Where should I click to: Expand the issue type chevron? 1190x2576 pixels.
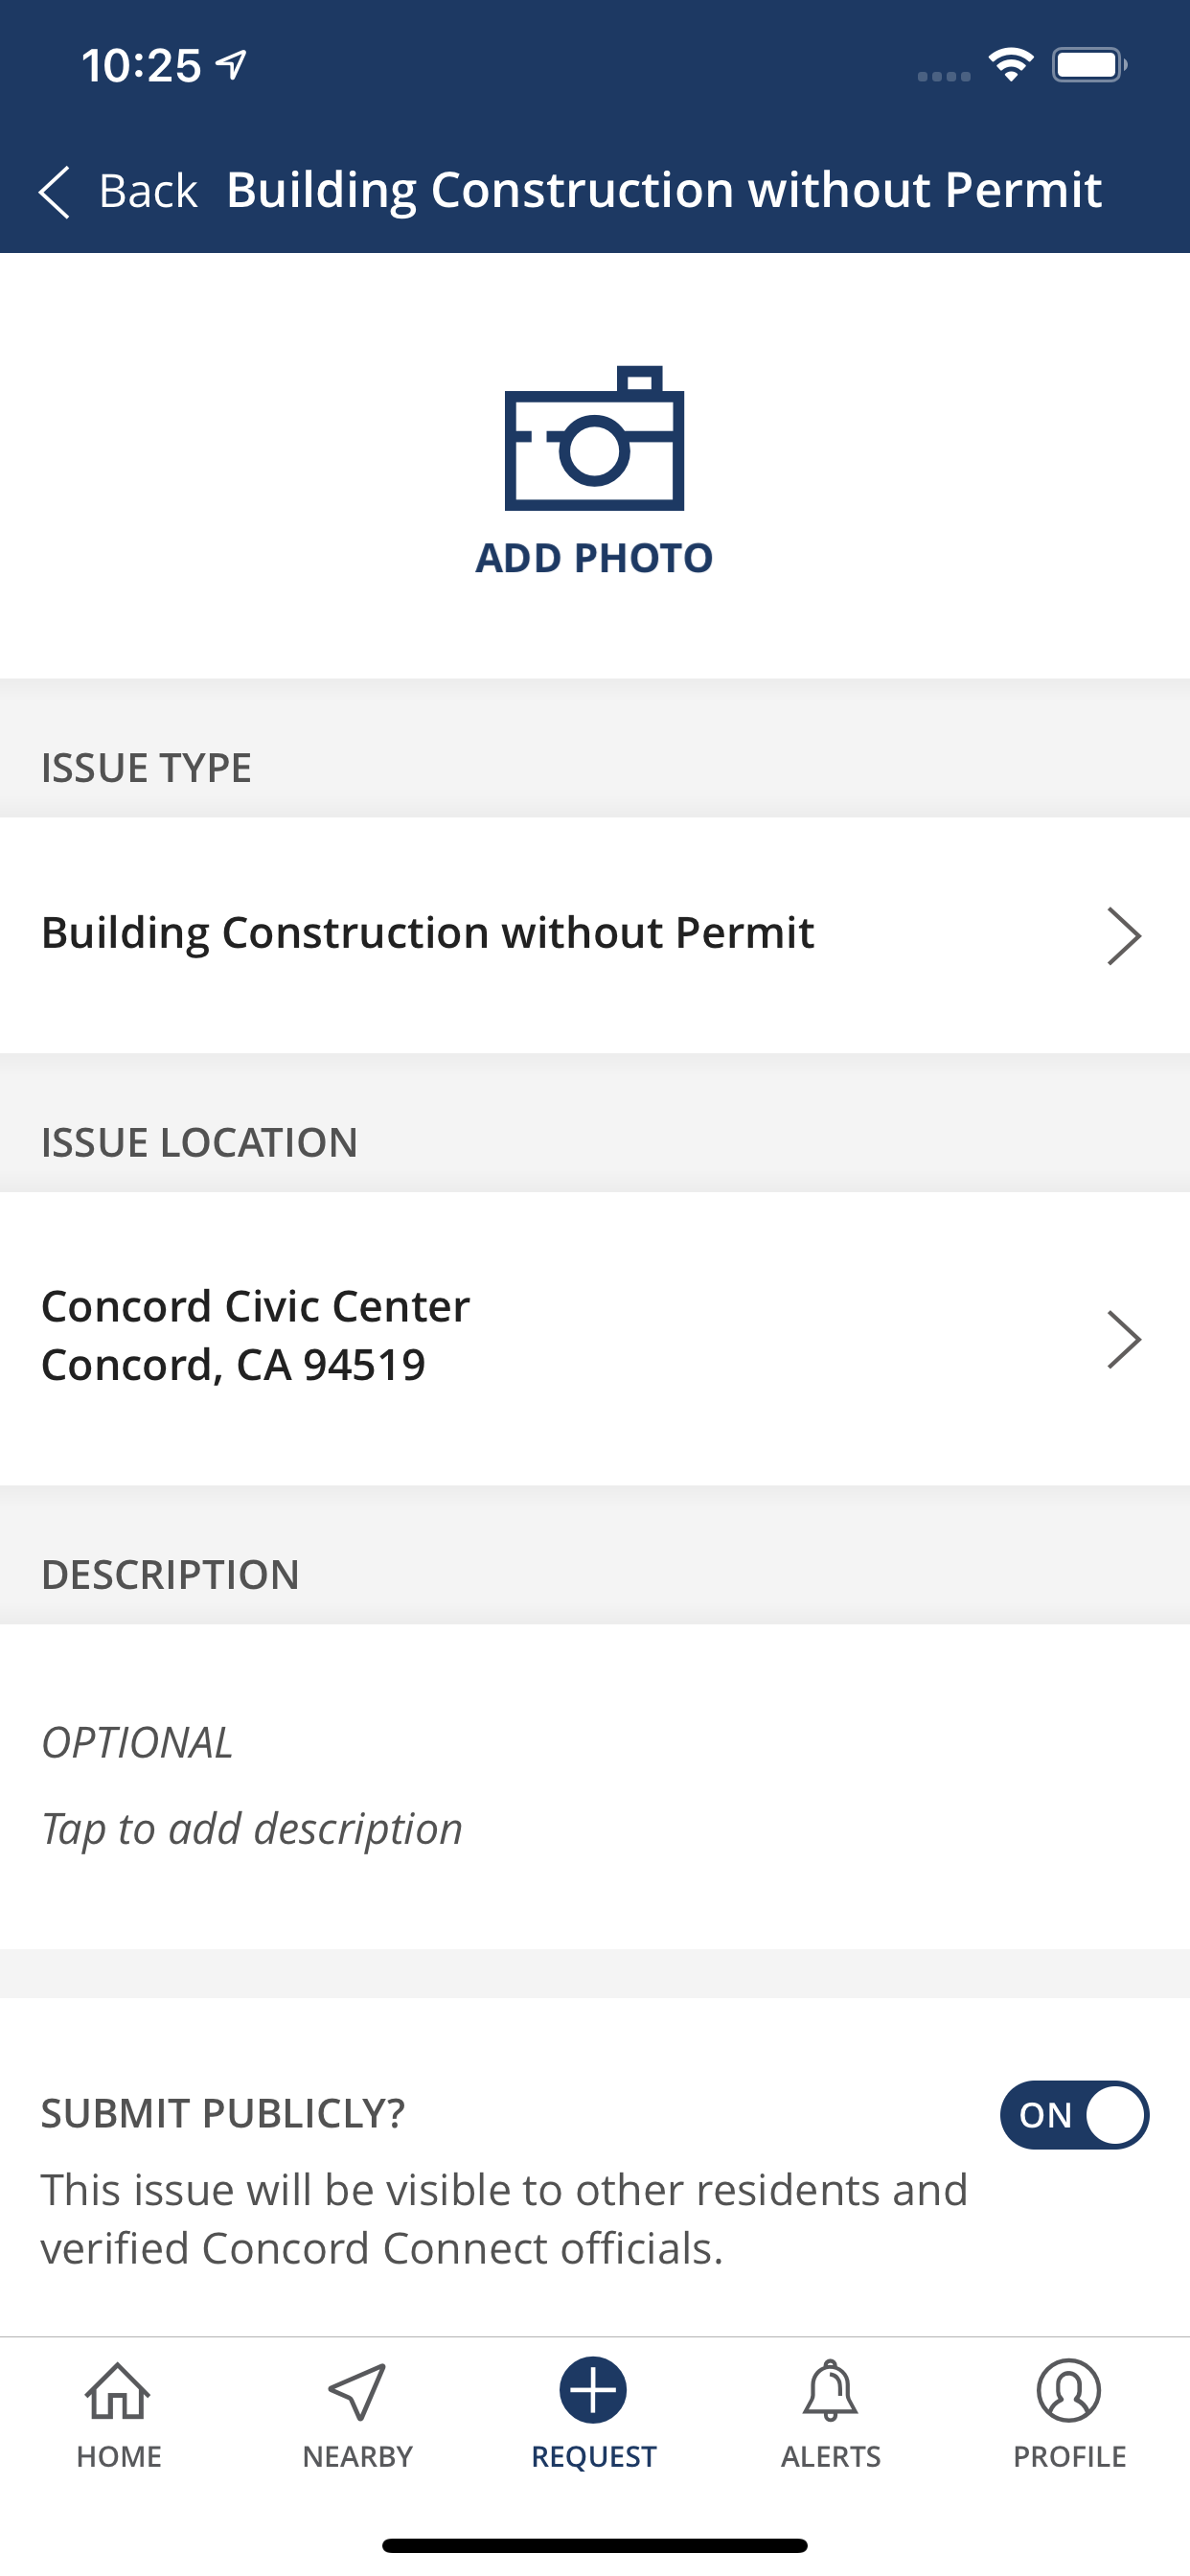(x=1124, y=935)
